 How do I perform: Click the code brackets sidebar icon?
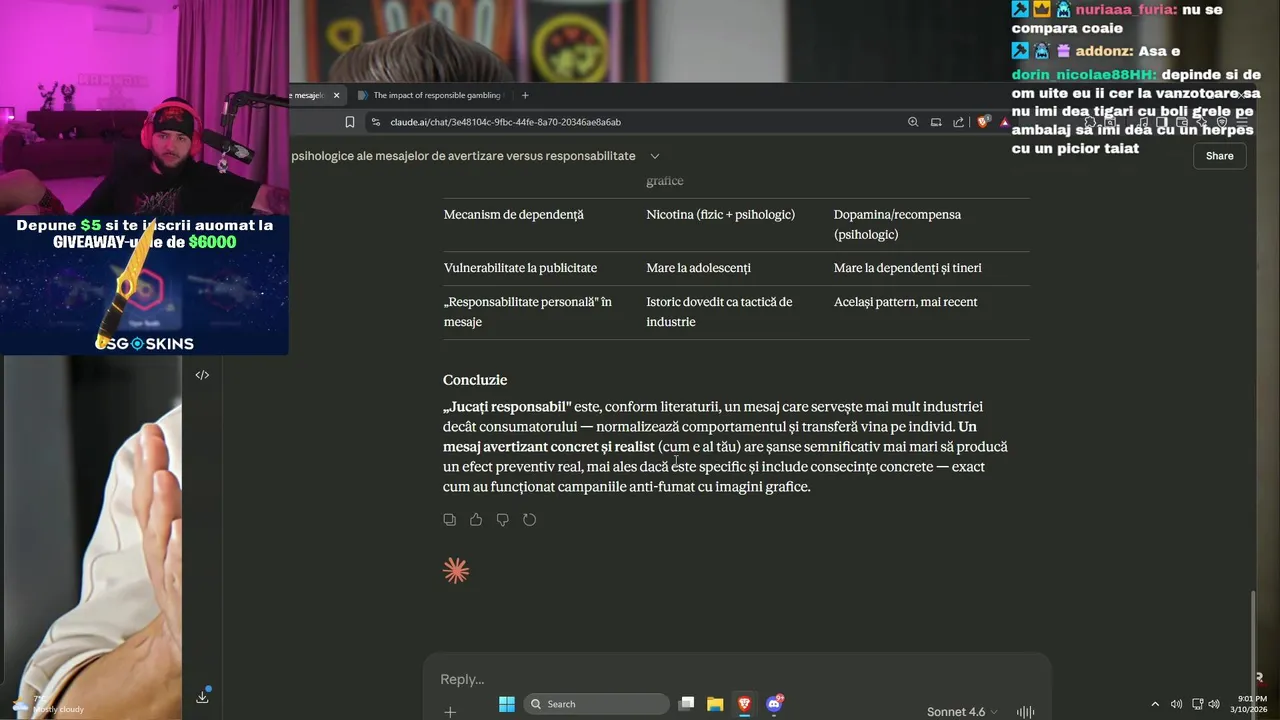[x=202, y=375]
